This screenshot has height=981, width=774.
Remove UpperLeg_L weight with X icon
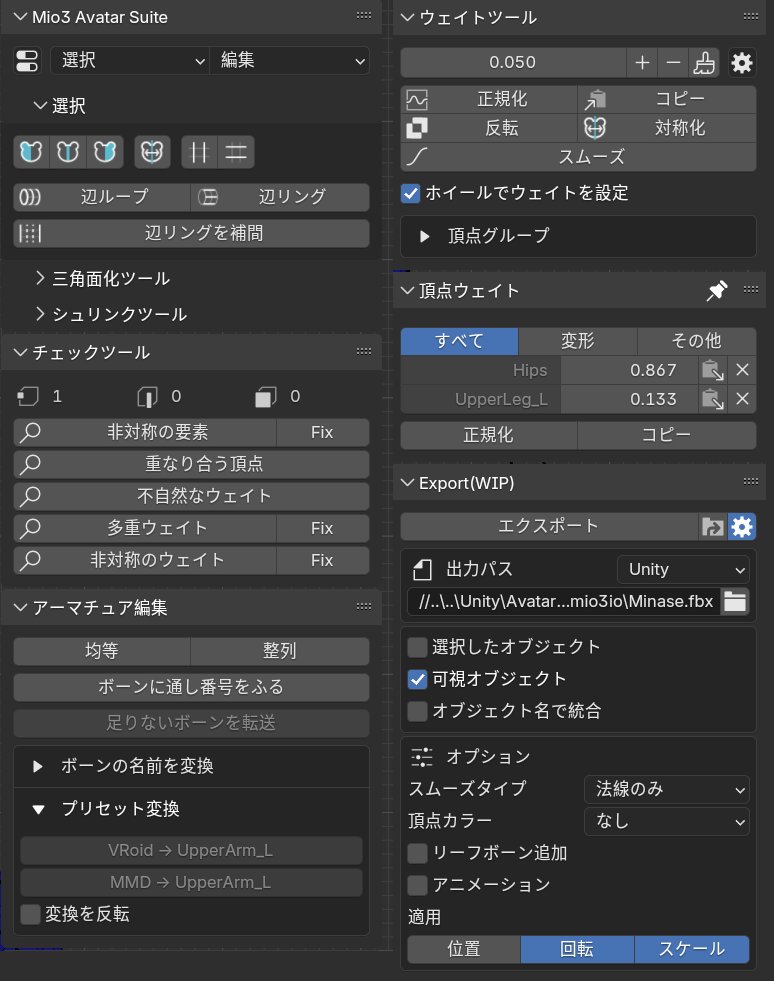click(x=742, y=399)
